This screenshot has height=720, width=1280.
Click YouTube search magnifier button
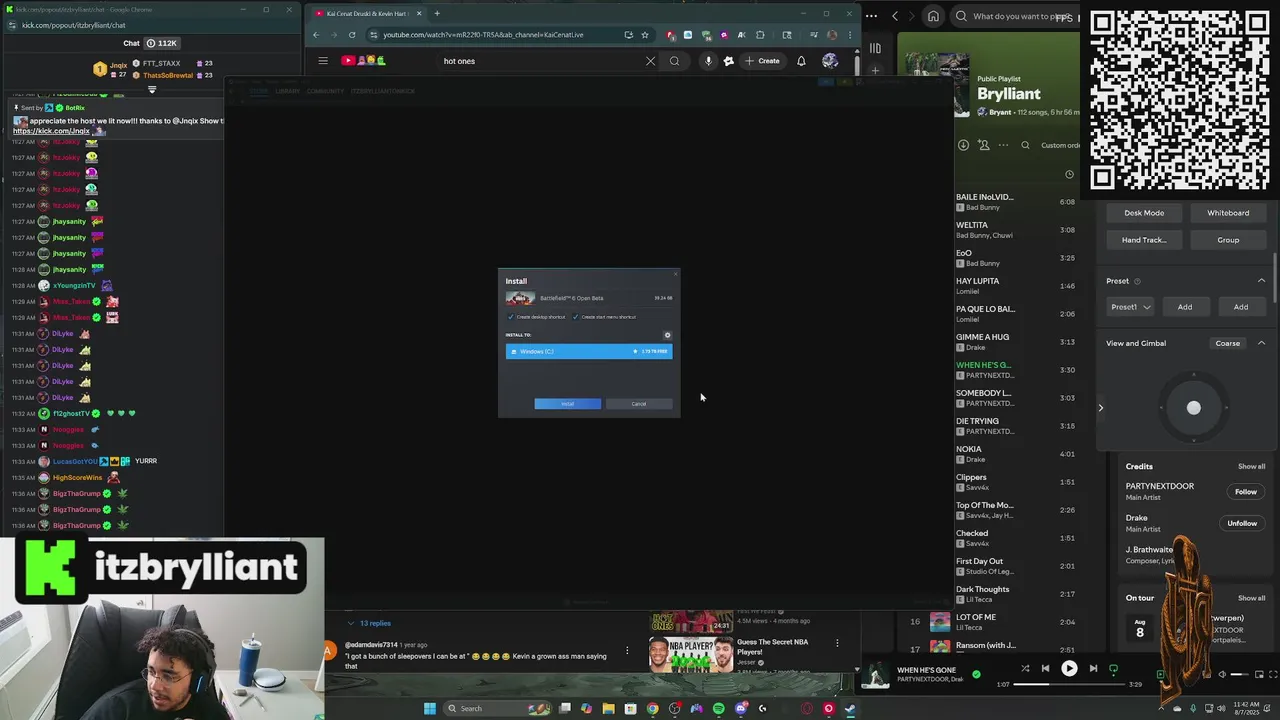(x=675, y=61)
